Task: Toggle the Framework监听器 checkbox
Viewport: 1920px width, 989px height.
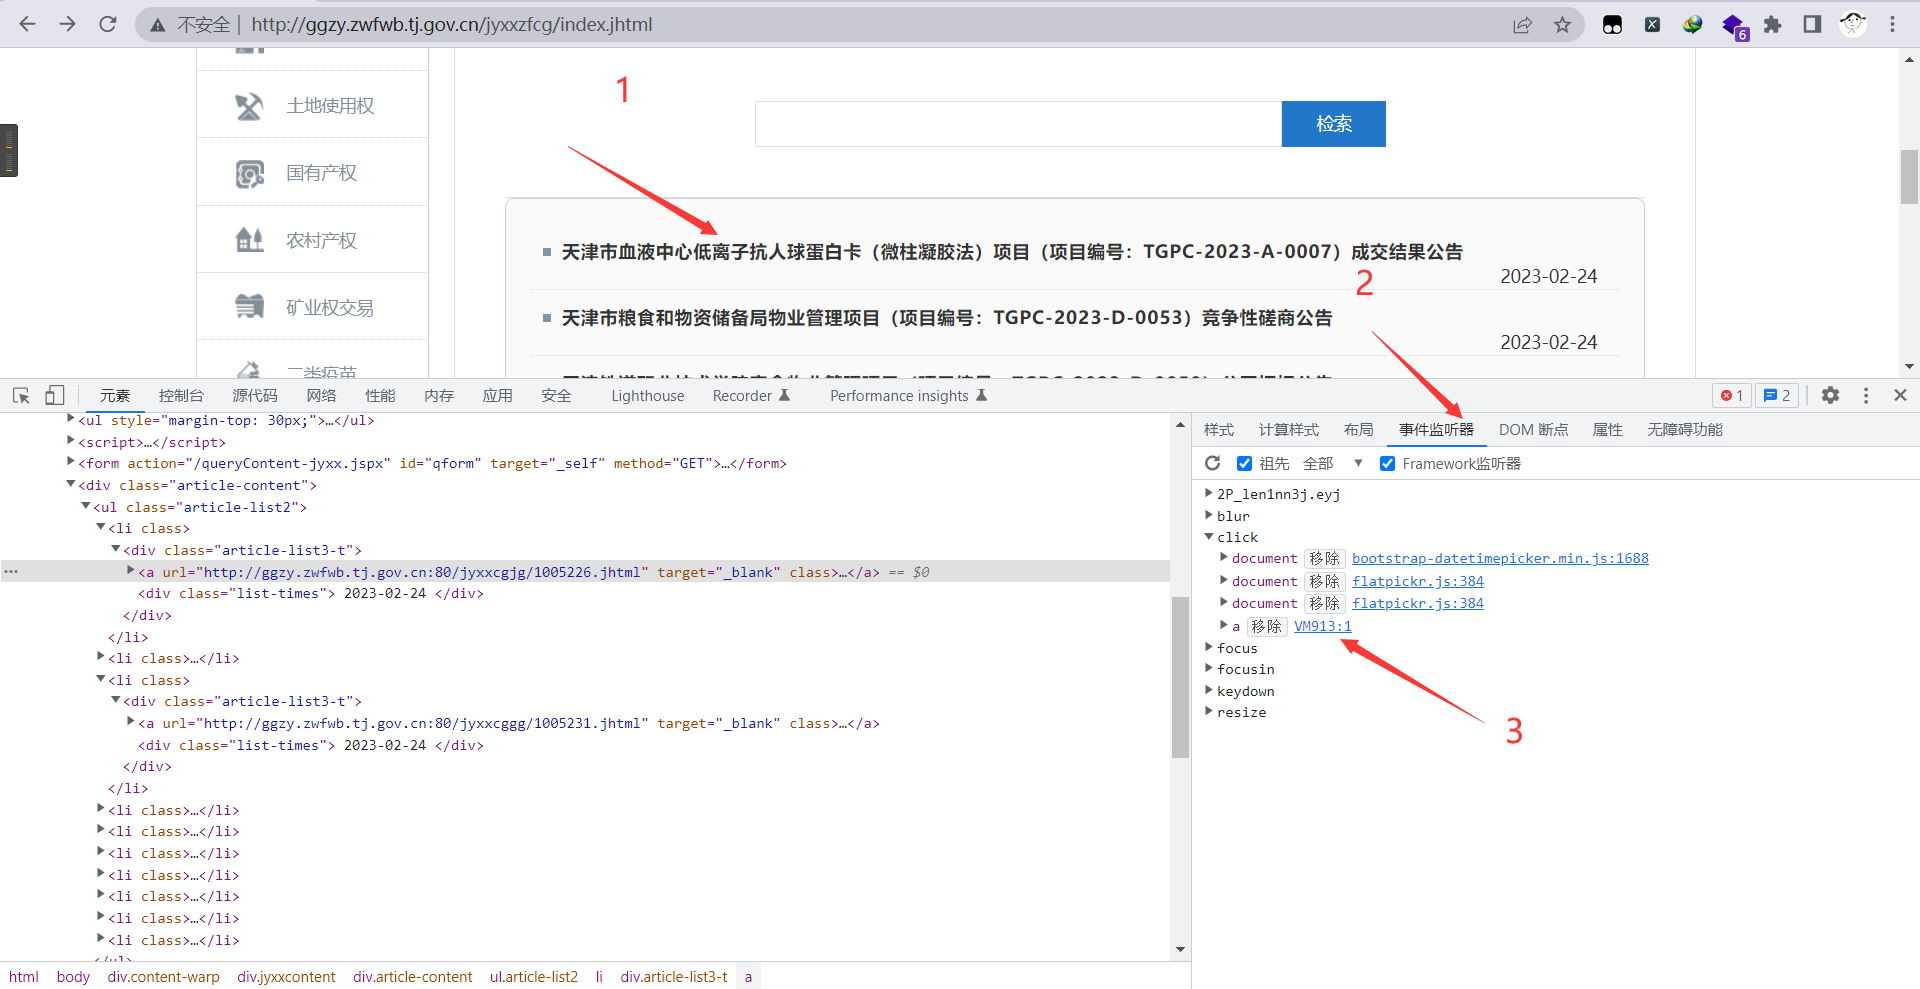Action: [1387, 463]
